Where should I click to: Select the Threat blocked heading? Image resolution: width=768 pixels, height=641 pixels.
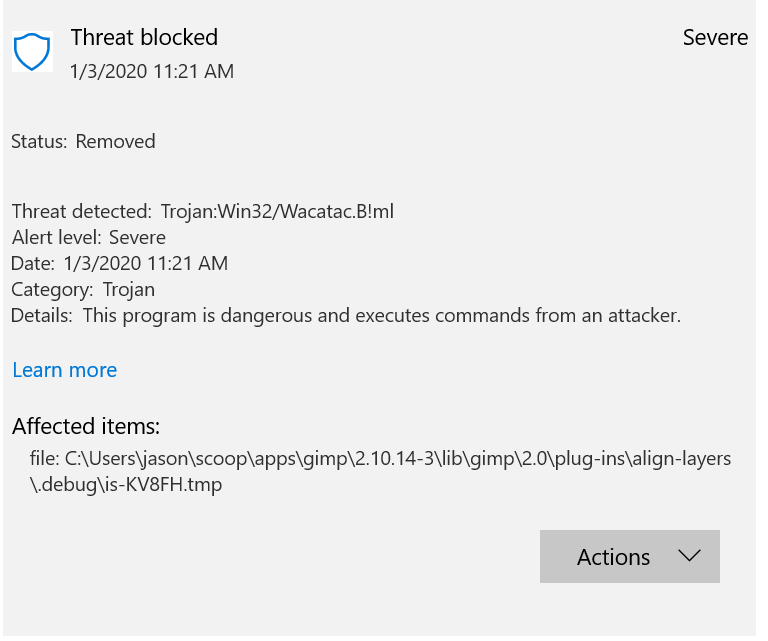(x=144, y=38)
